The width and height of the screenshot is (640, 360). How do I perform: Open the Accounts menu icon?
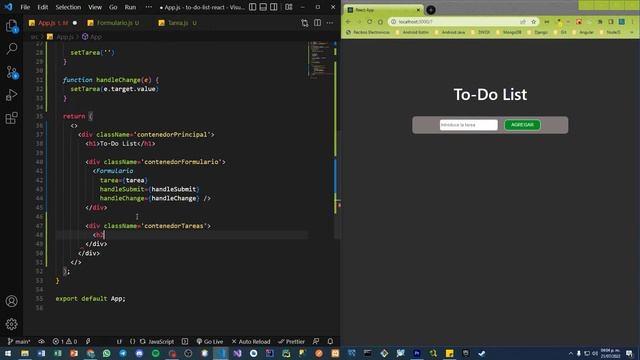(11, 301)
